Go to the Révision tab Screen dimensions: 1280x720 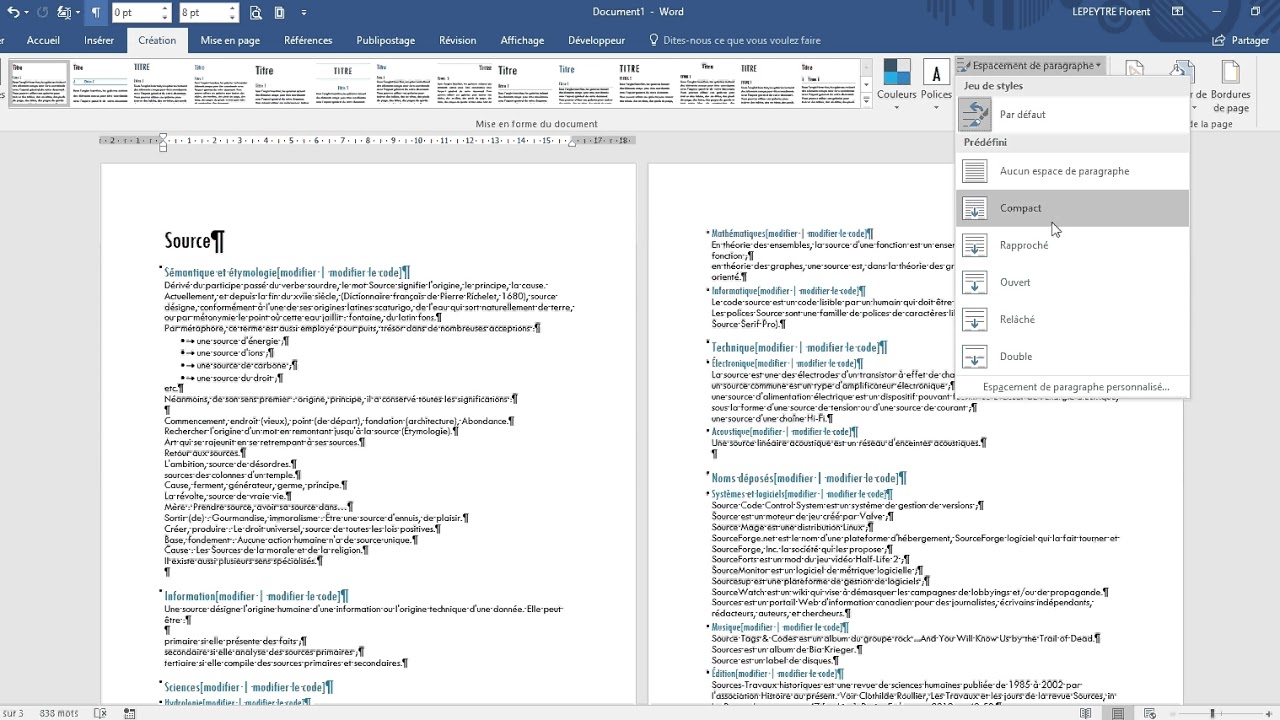click(x=457, y=40)
